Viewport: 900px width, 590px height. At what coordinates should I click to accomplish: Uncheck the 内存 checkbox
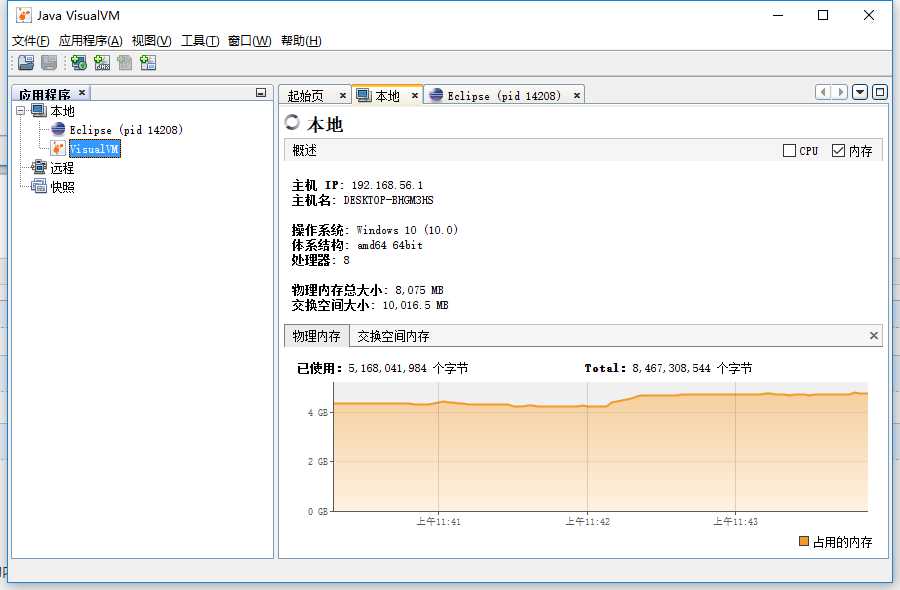838,150
